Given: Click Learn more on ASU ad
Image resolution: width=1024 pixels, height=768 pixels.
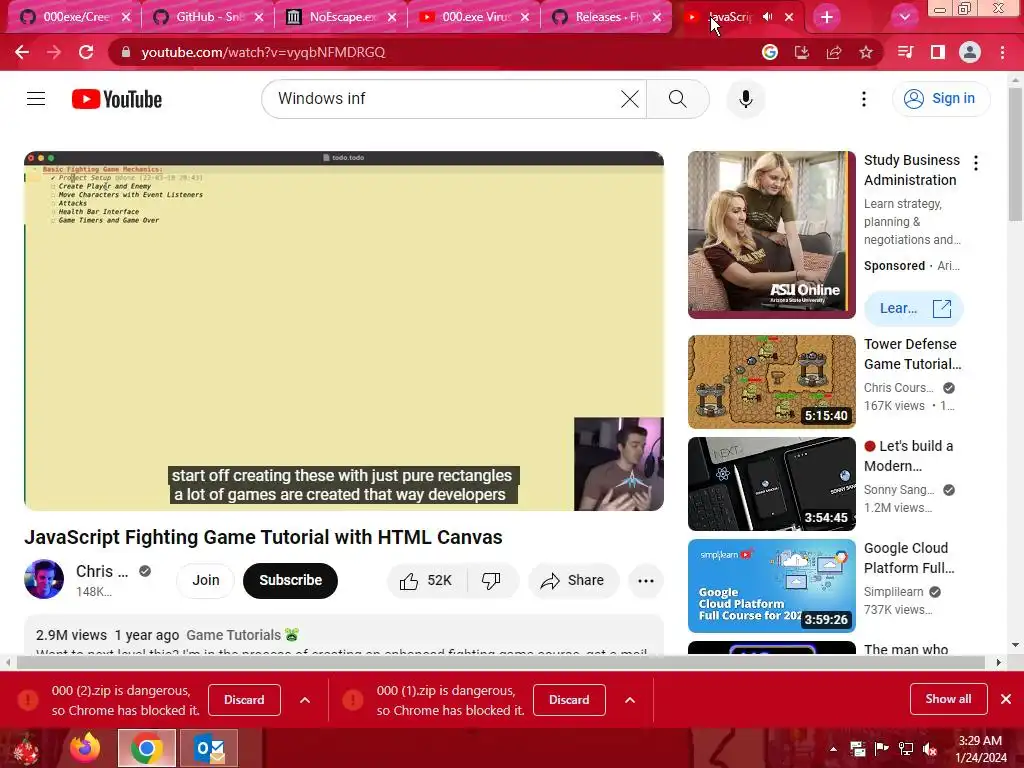Looking at the screenshot, I should point(914,308).
